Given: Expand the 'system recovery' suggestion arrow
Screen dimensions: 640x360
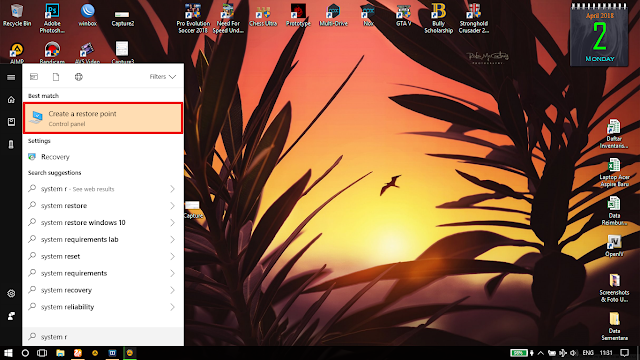Looking at the screenshot, I should [172, 290].
